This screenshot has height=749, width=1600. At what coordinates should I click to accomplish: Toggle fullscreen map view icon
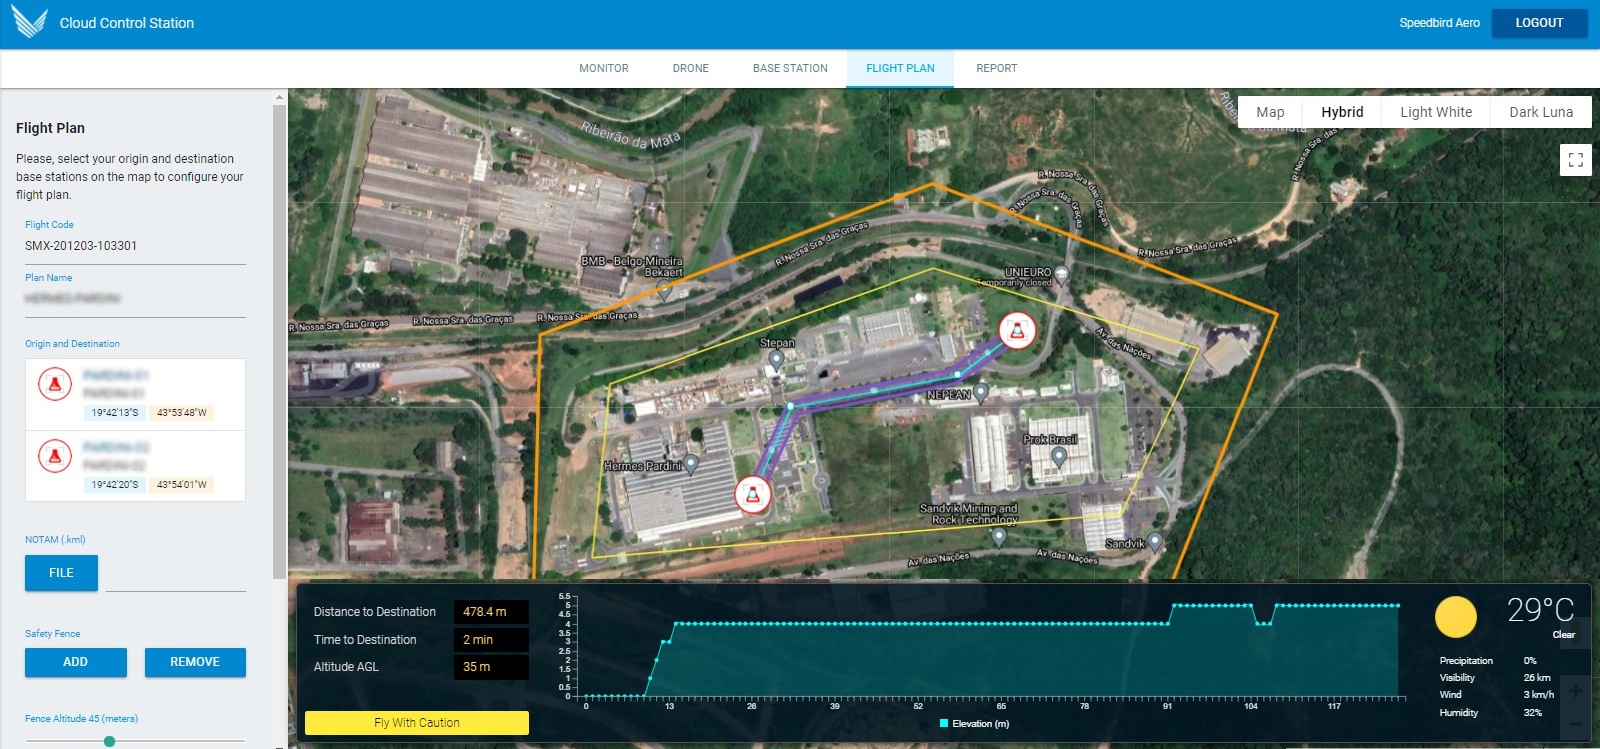[1575, 160]
